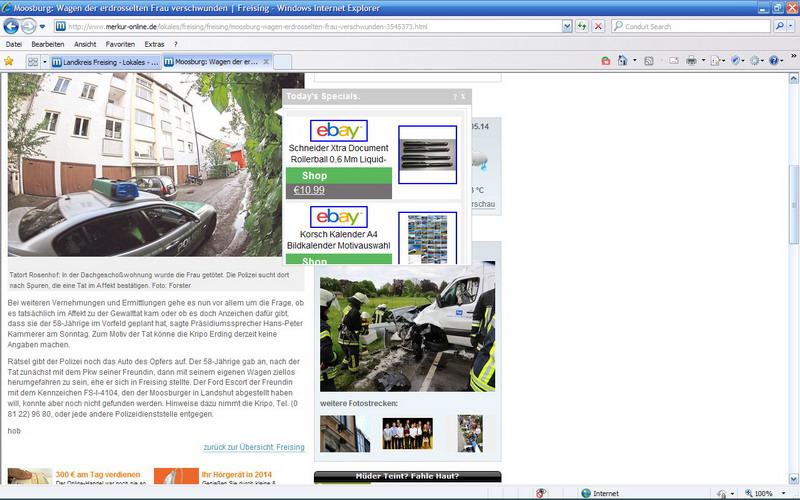Follow the zurück zur Übersicht: Freising link
The width and height of the screenshot is (800, 500).
click(254, 447)
